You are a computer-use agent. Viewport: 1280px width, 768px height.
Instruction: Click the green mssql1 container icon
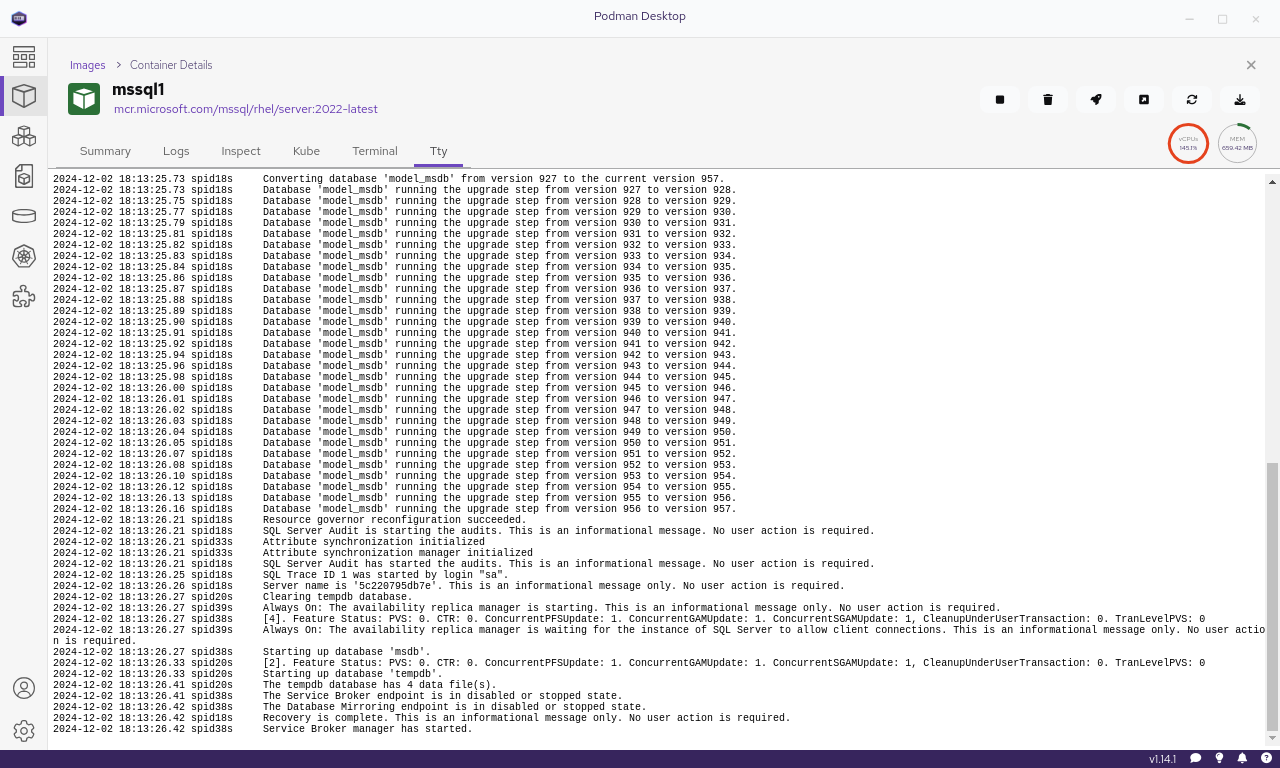(x=84, y=99)
